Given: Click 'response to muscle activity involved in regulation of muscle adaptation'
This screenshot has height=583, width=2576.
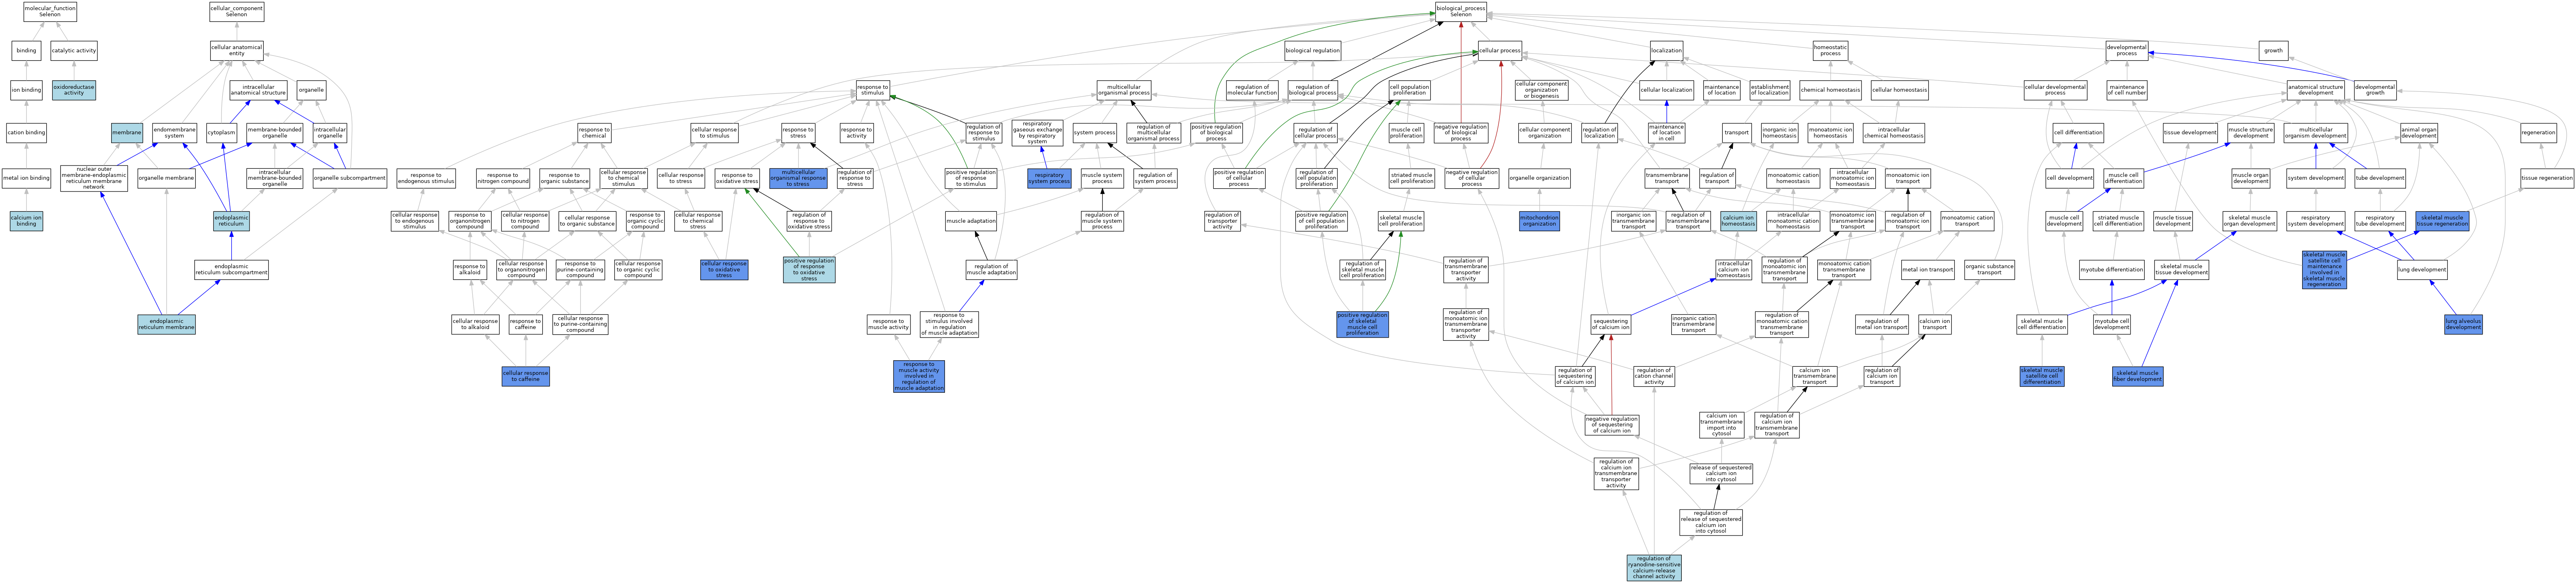Looking at the screenshot, I should point(919,377).
